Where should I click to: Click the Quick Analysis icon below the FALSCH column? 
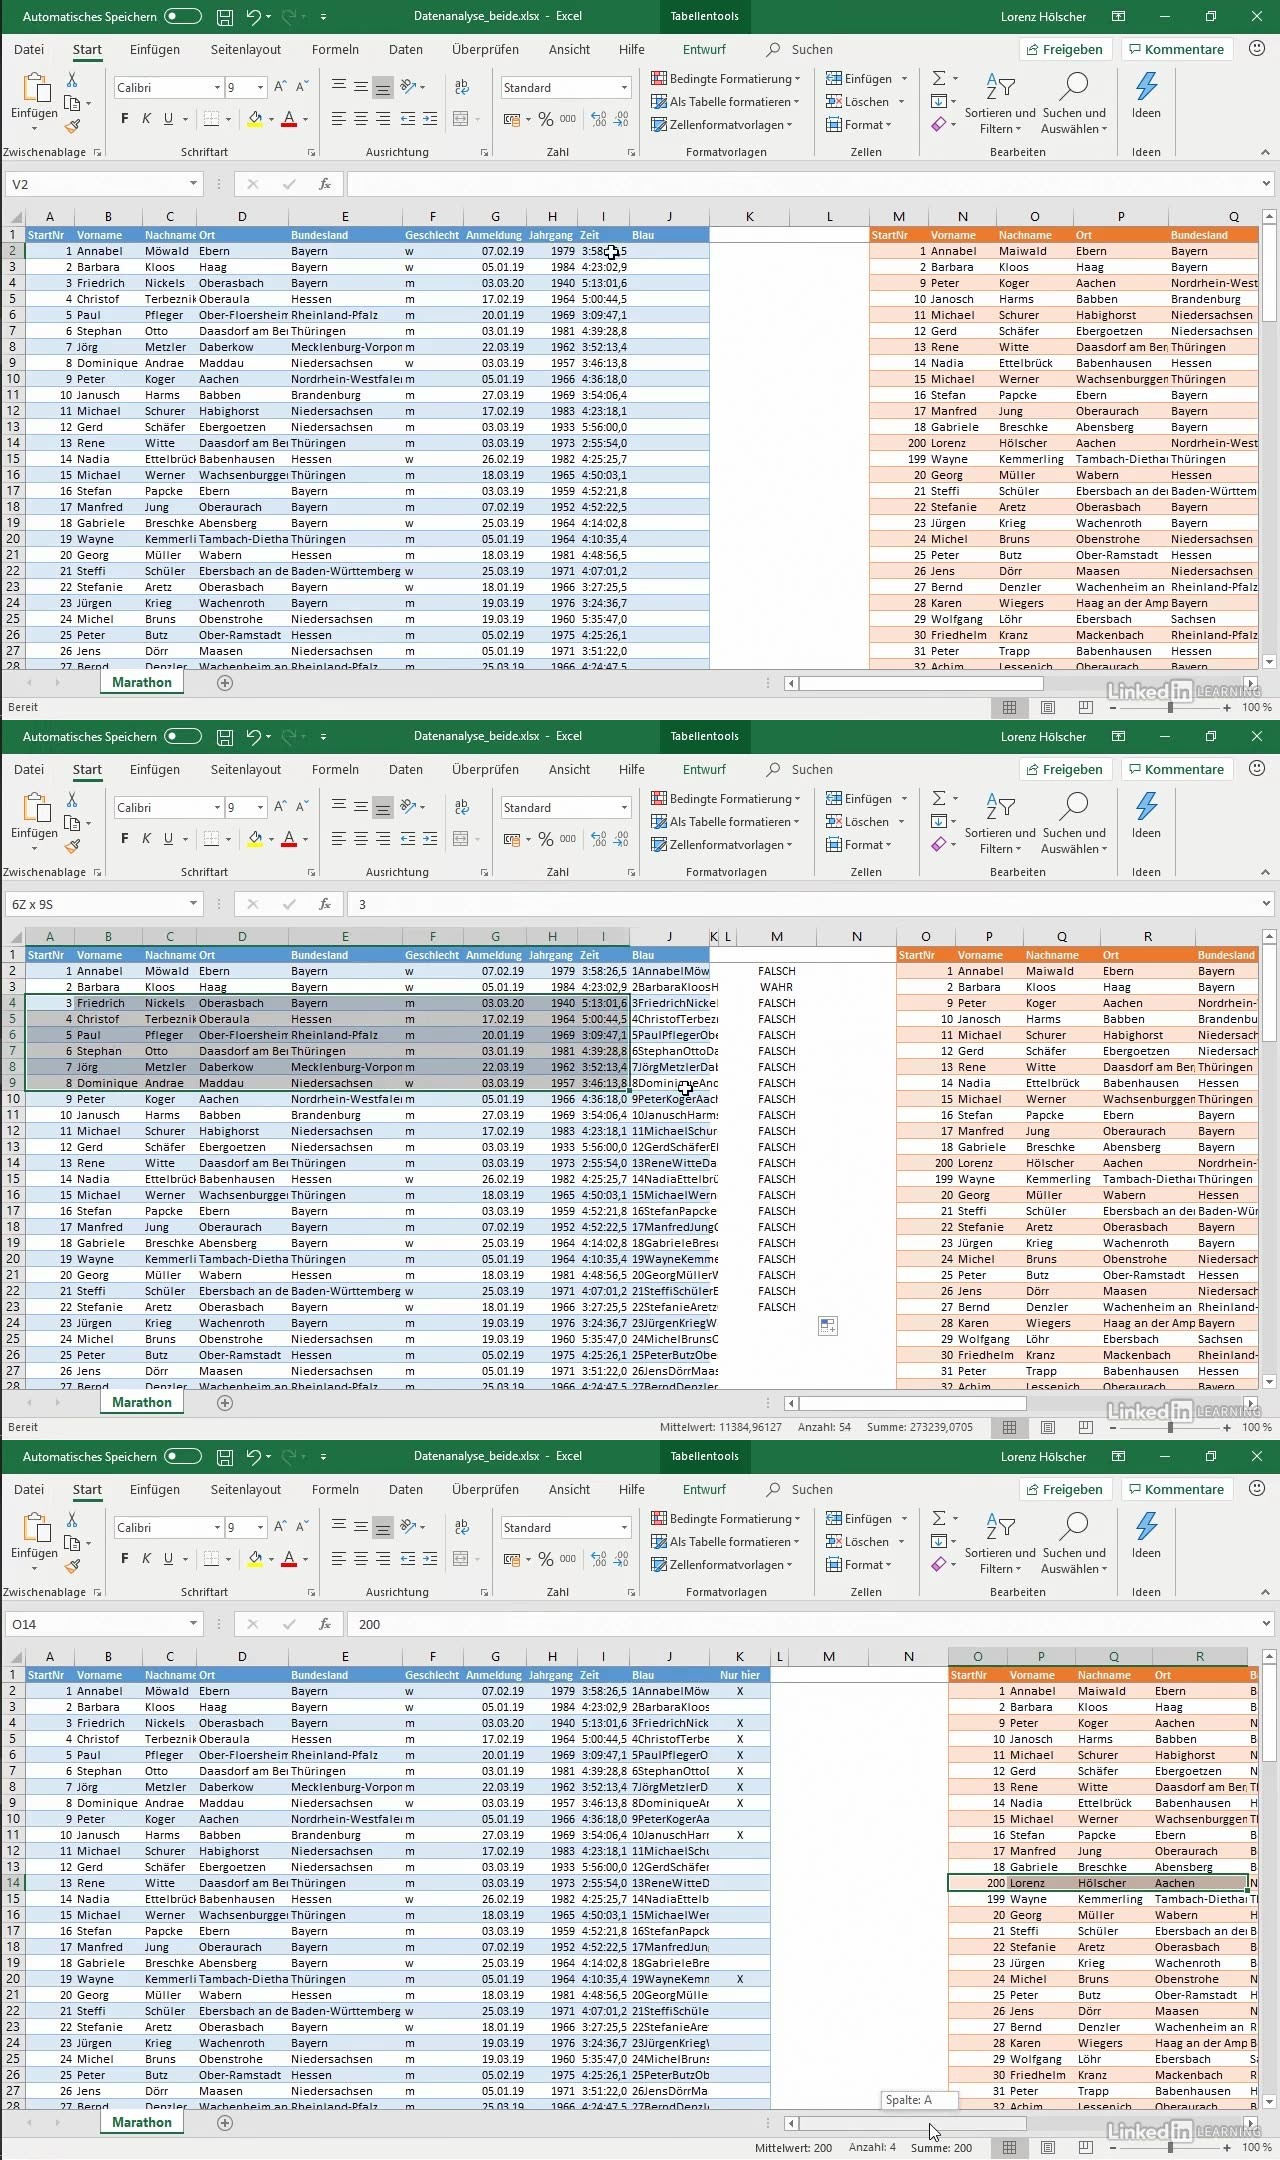point(828,1326)
